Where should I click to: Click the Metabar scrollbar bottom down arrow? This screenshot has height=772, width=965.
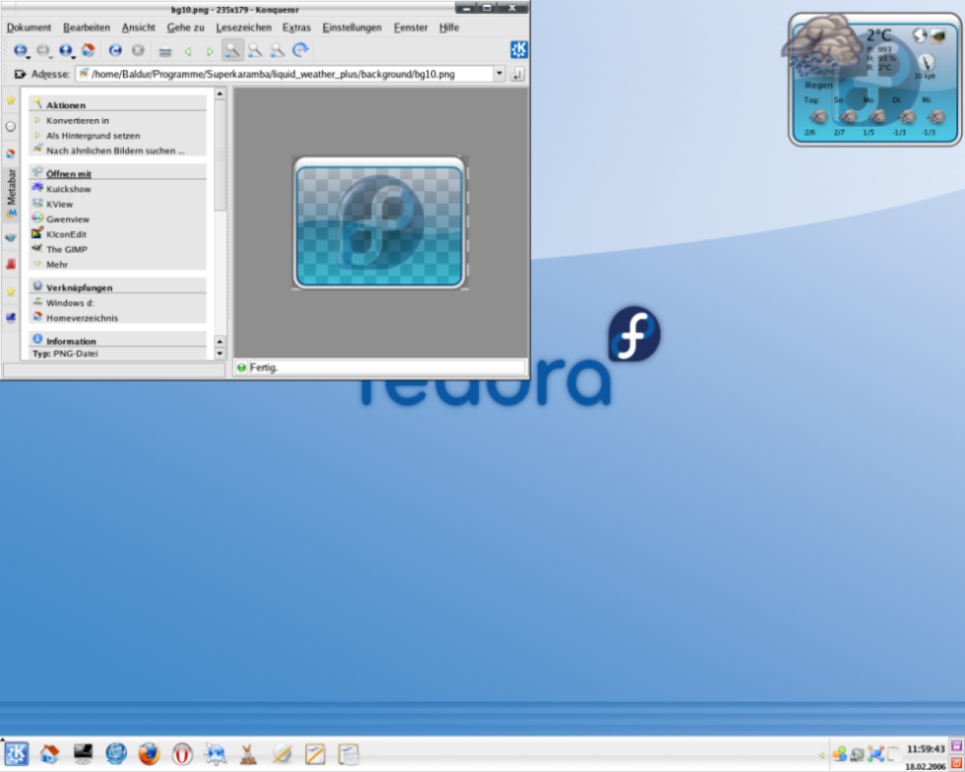[220, 354]
